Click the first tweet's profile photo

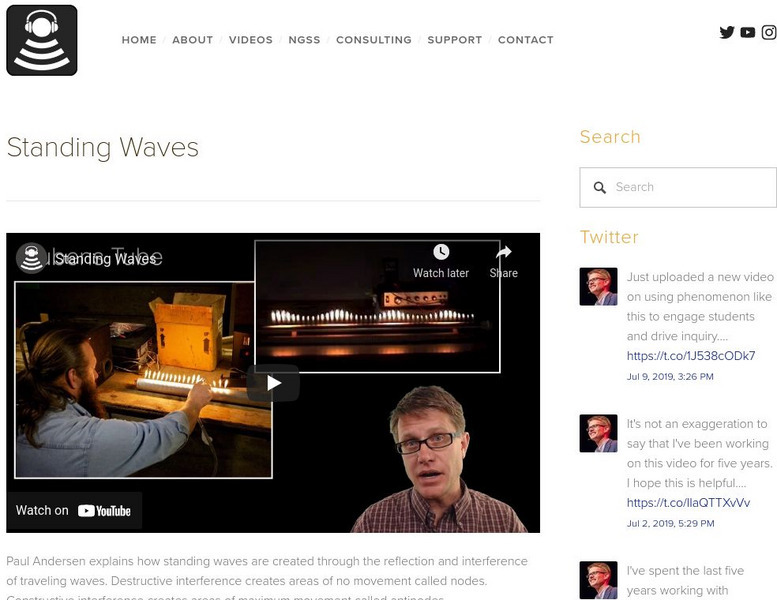point(599,286)
